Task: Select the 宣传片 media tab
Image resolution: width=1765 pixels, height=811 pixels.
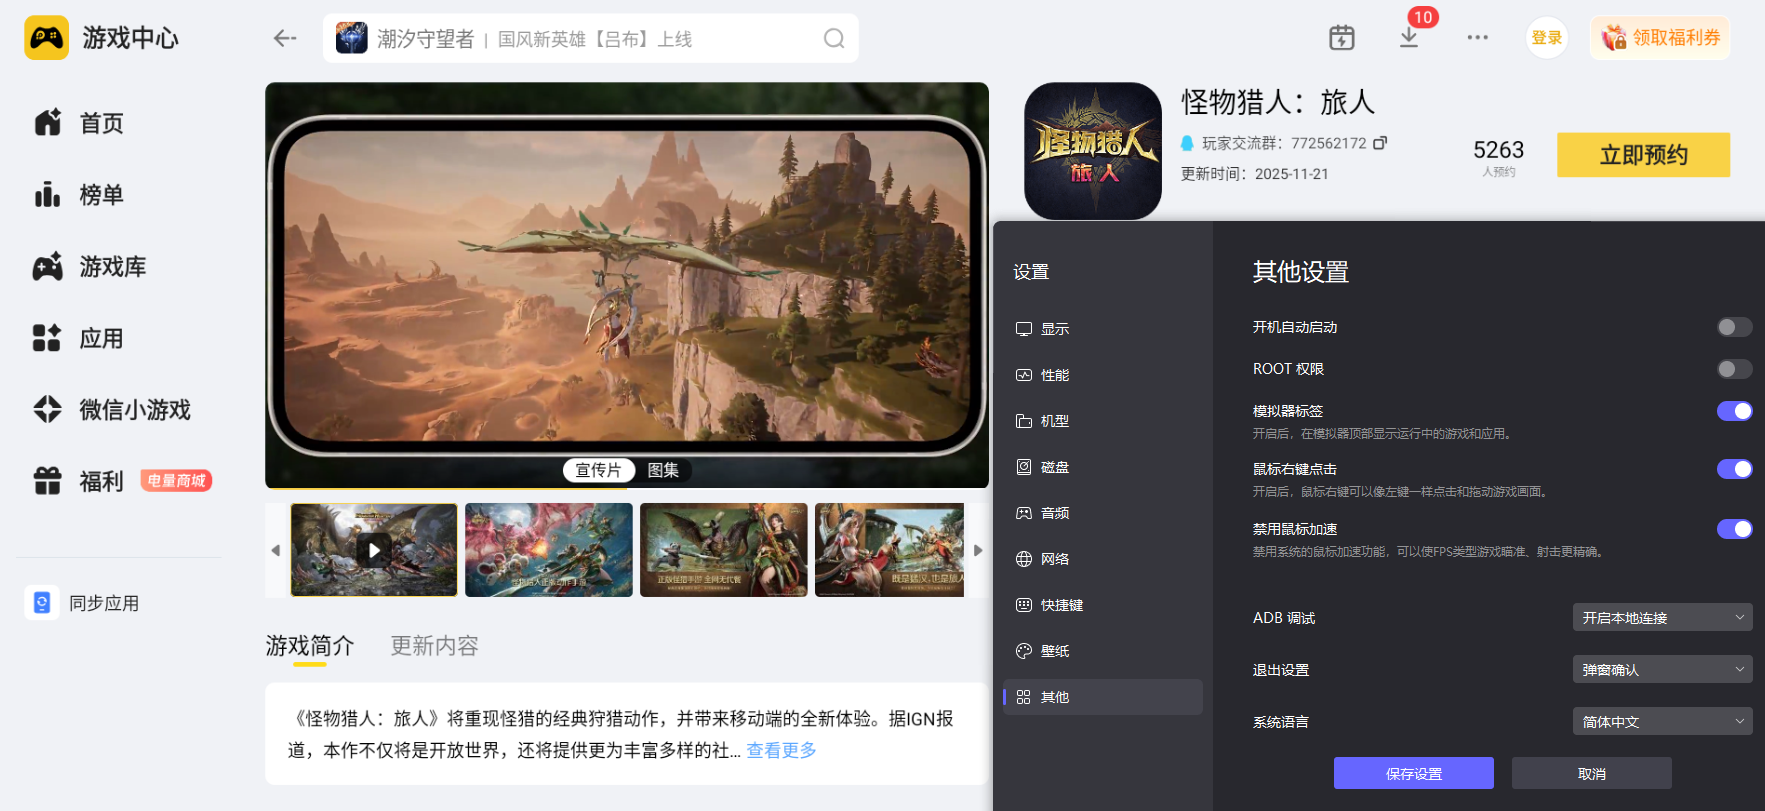Action: [598, 470]
